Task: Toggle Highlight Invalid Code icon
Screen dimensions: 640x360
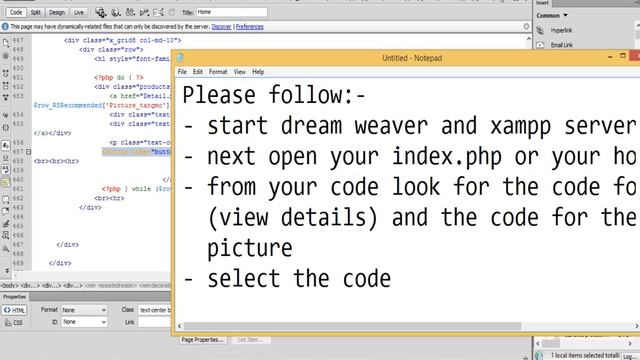Action: [x=6, y=158]
